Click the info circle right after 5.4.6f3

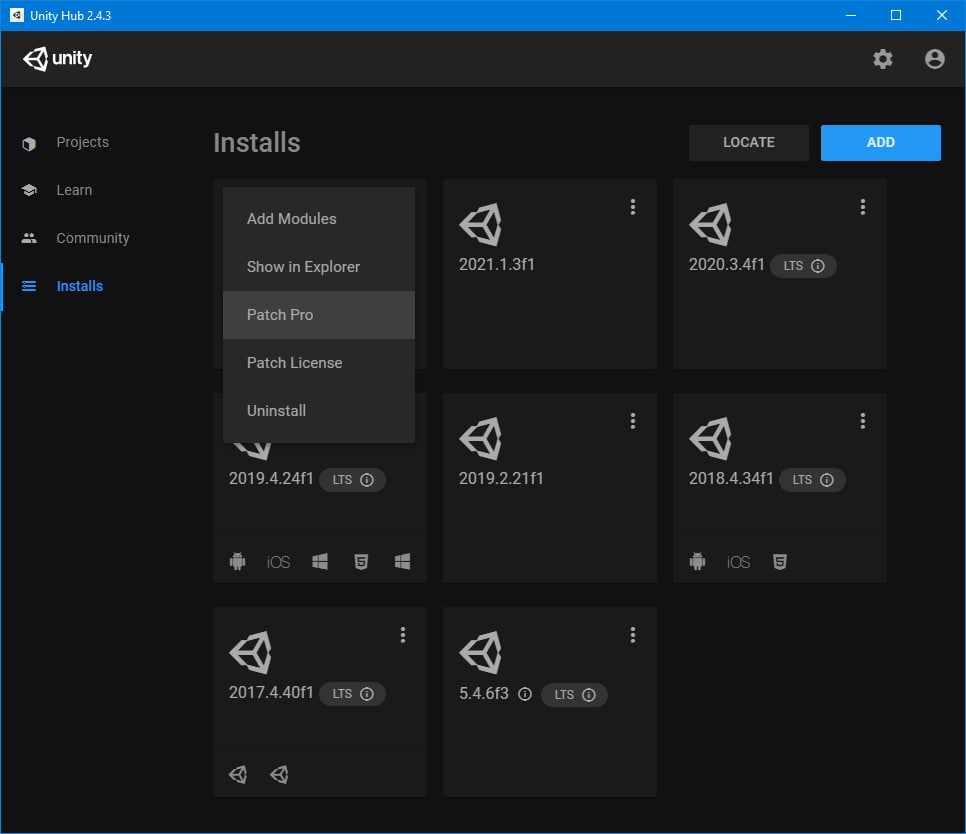525,694
